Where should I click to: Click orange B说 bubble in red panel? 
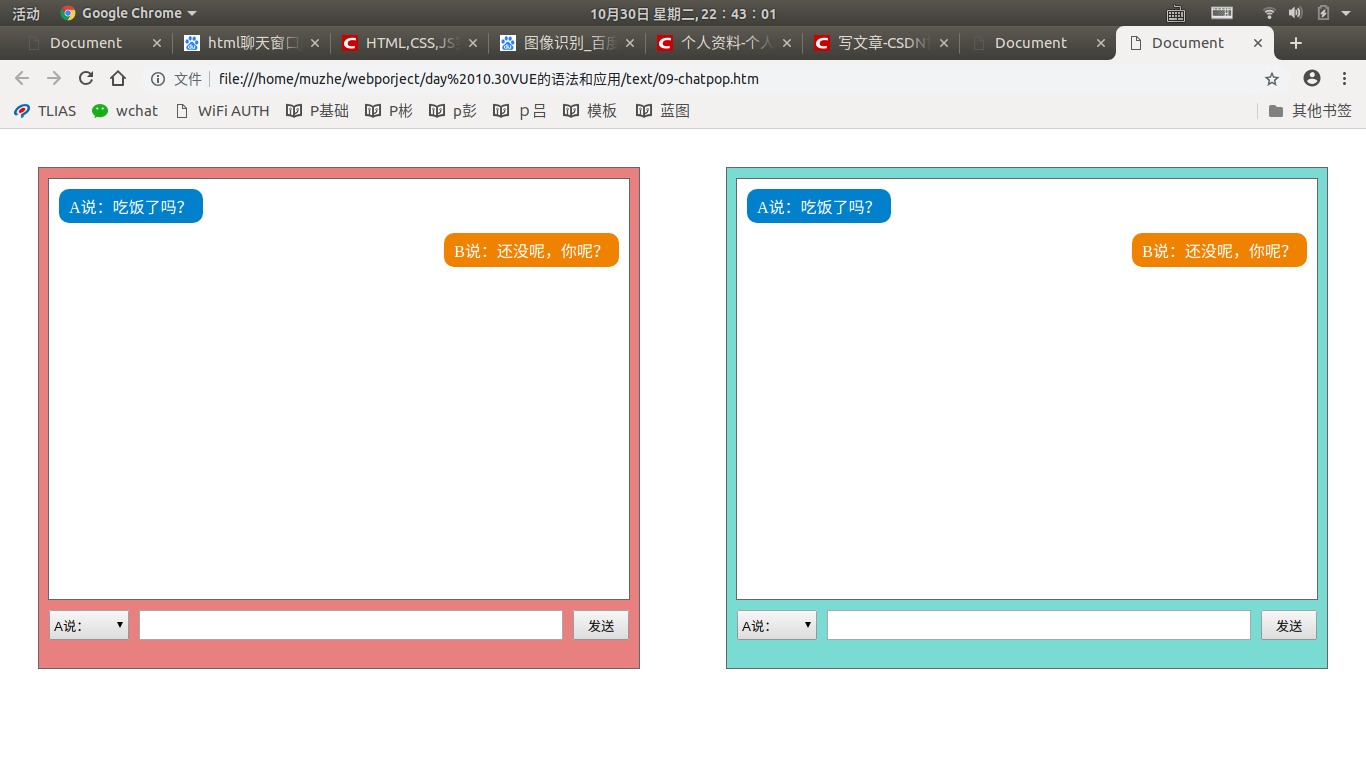531,250
